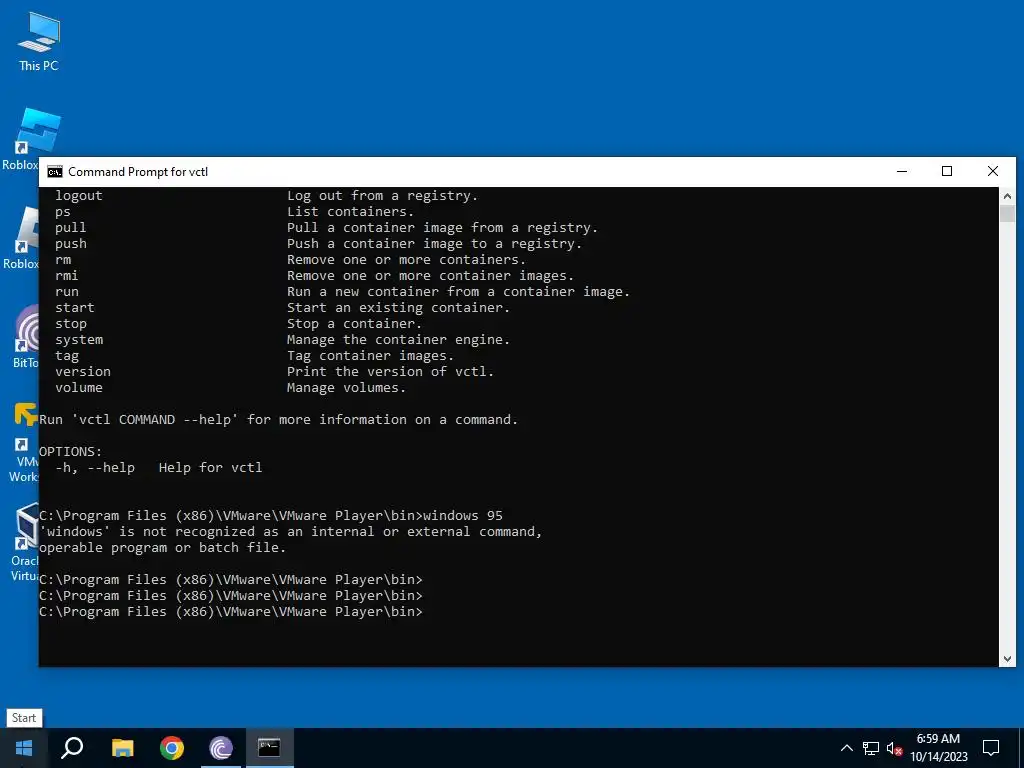Maximize the Command Prompt for vctl window
Viewport: 1024px width, 768px height.
click(947, 172)
